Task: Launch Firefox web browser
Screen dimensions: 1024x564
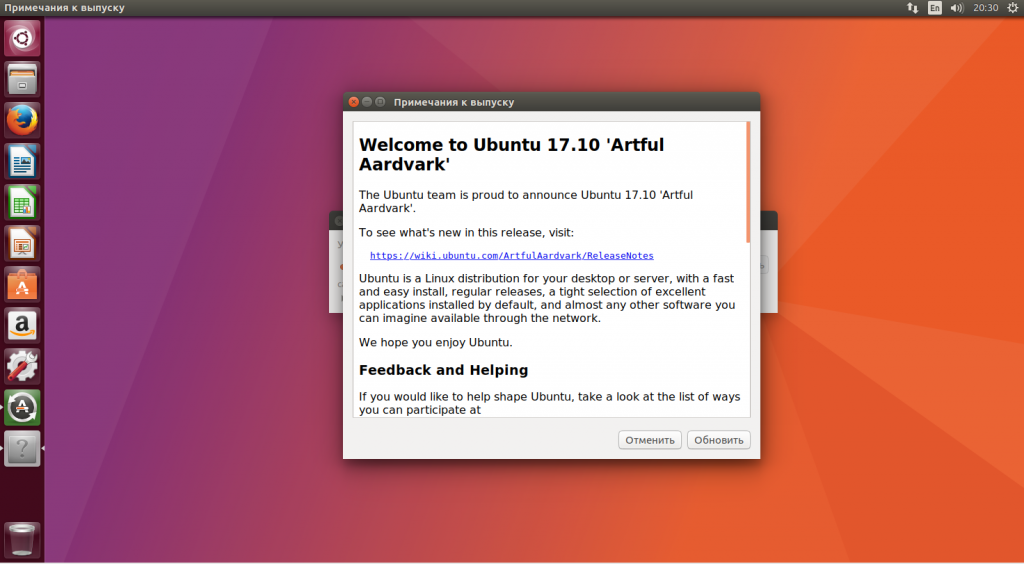Action: pos(22,120)
